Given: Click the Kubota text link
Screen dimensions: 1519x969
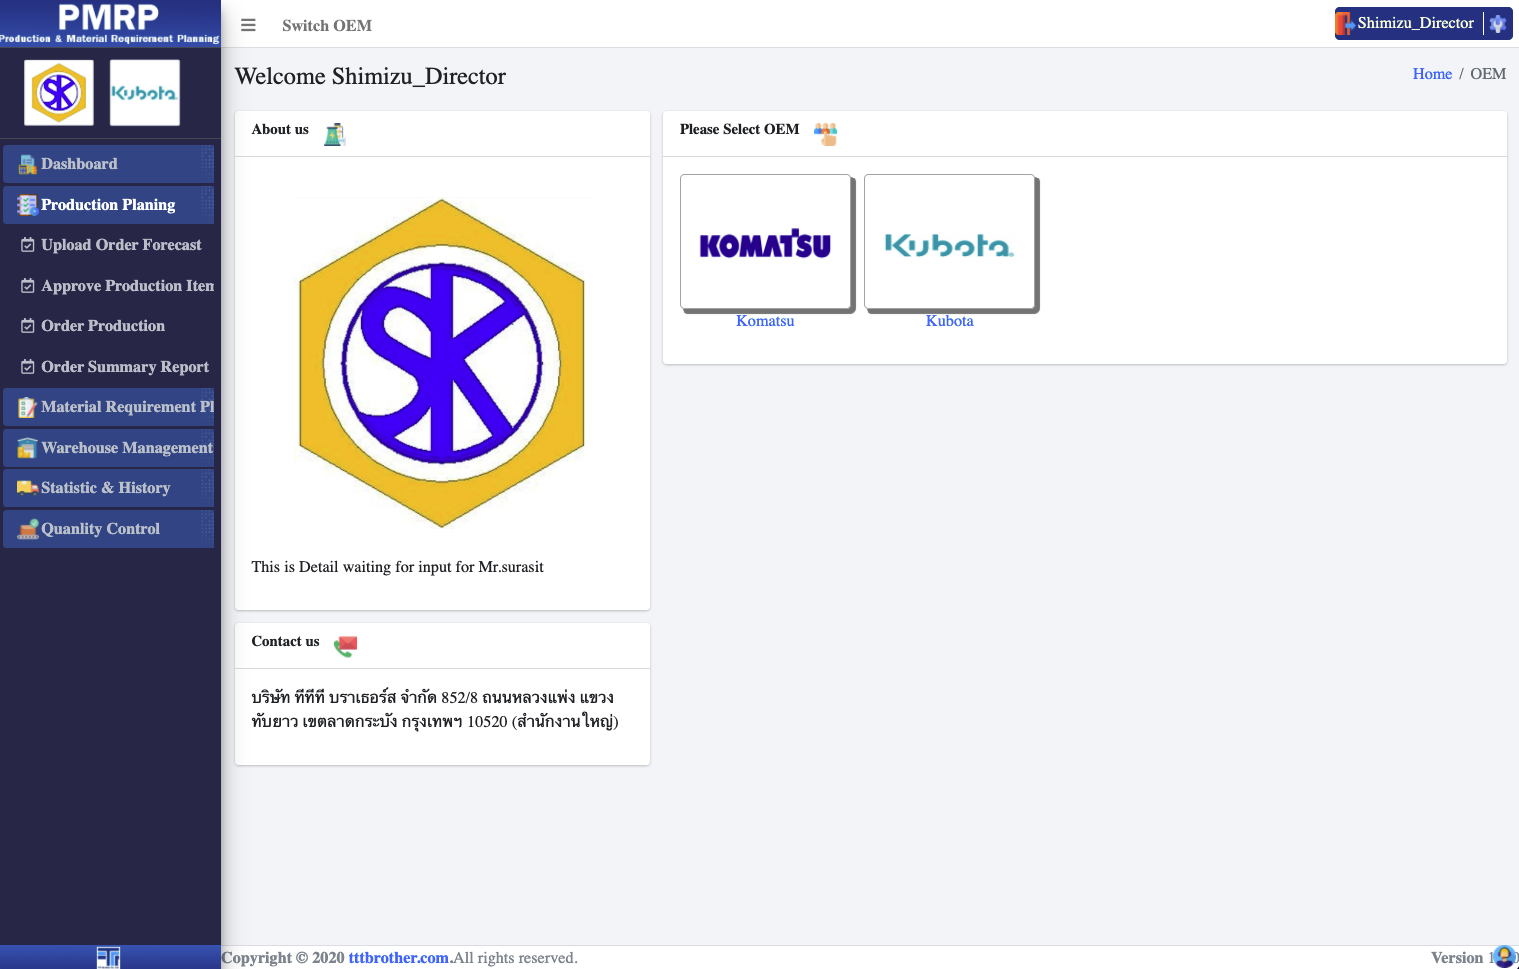Looking at the screenshot, I should (x=949, y=321).
